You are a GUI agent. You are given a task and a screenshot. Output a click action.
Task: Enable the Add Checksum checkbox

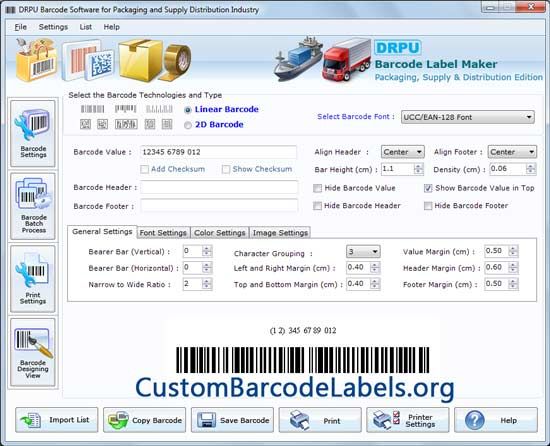click(144, 169)
